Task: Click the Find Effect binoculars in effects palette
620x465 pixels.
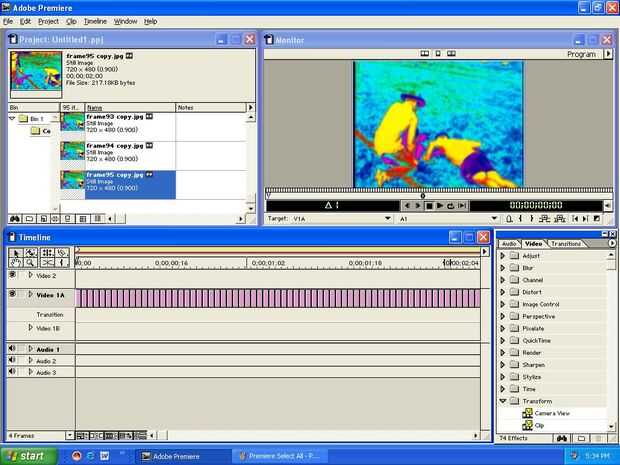Action: [x=562, y=438]
